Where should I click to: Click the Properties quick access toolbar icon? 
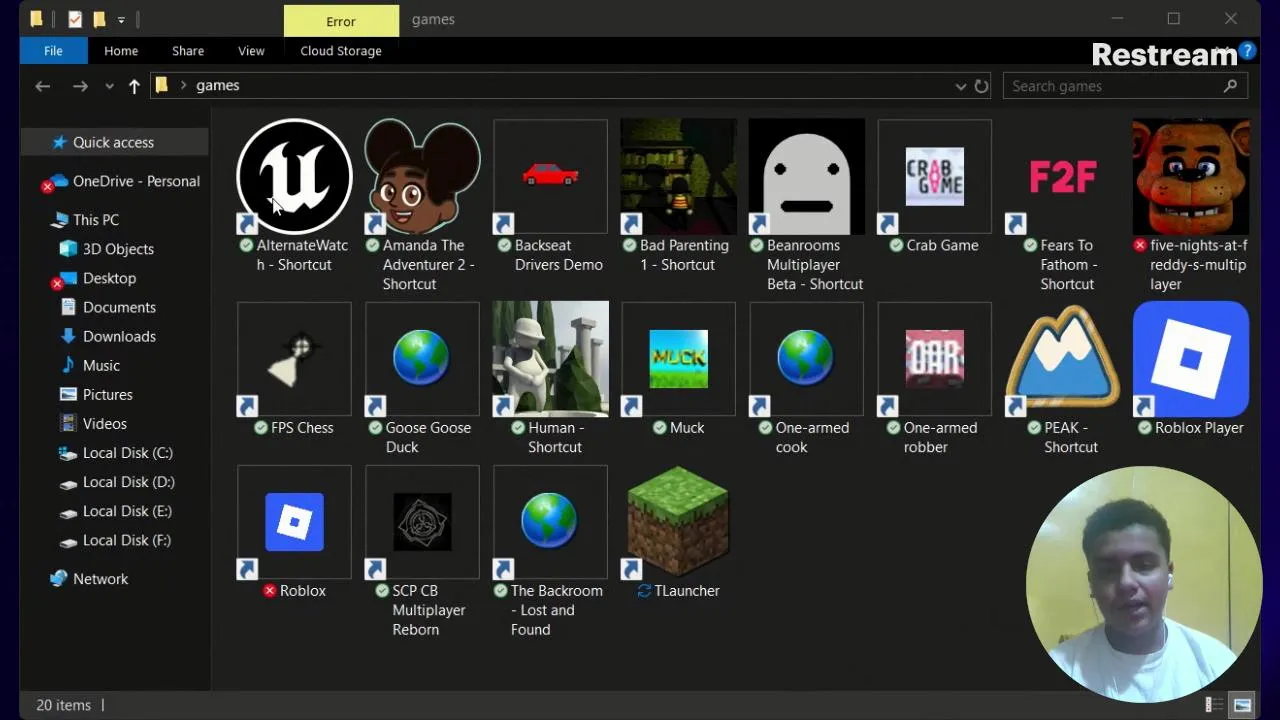pos(74,19)
